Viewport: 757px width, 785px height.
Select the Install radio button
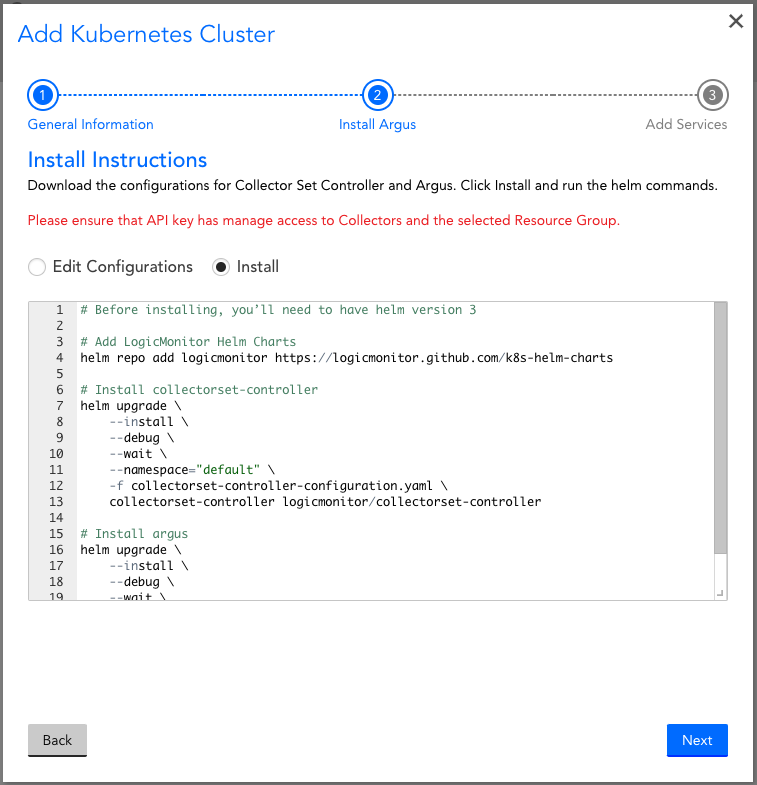tap(221, 267)
